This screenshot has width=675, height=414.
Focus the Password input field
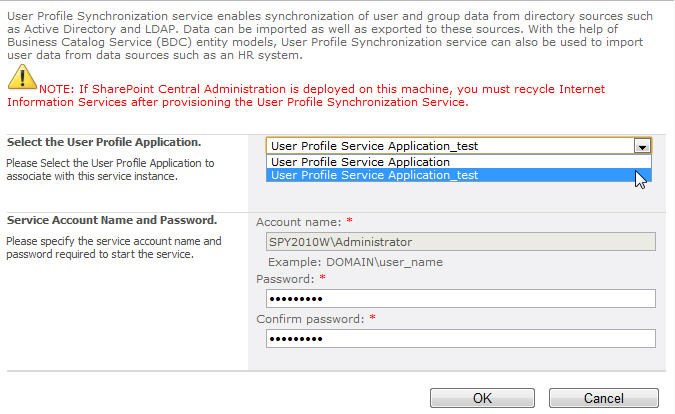[x=461, y=299]
